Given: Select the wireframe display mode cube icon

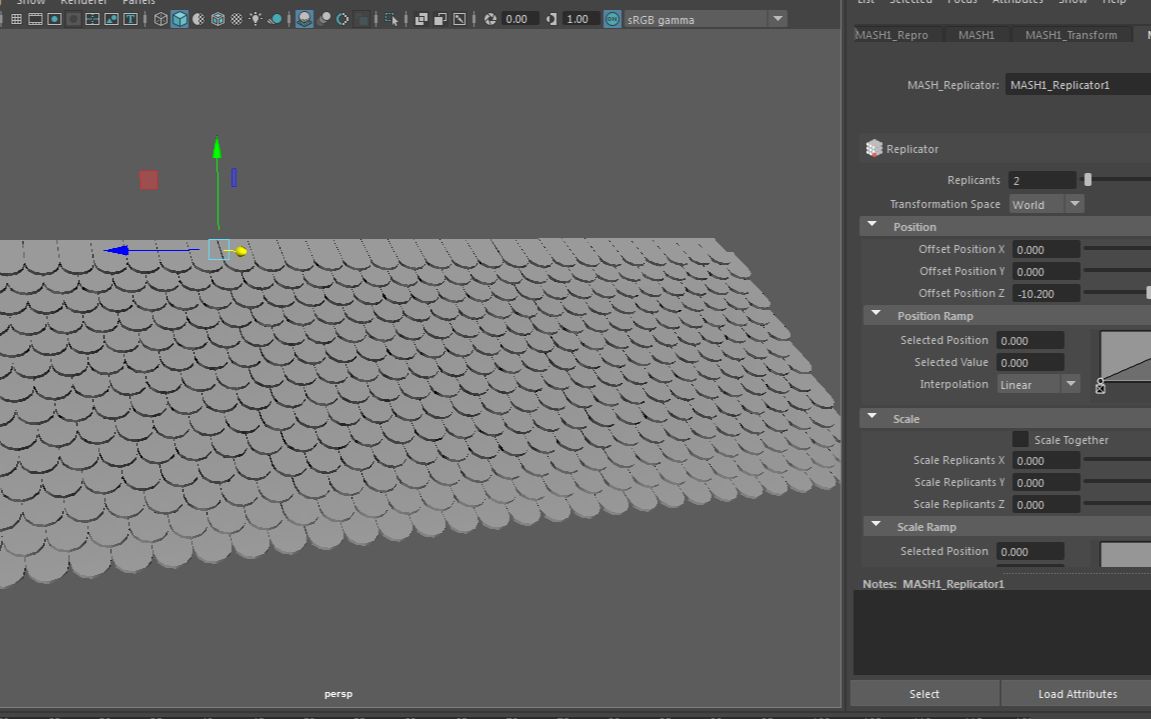Looking at the screenshot, I should pos(160,19).
